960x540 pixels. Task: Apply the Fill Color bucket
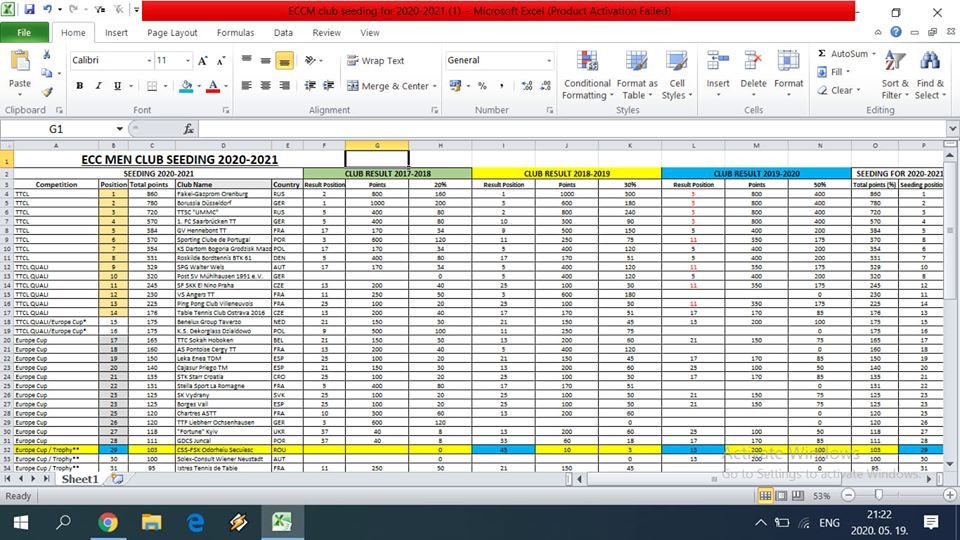[x=186, y=86]
